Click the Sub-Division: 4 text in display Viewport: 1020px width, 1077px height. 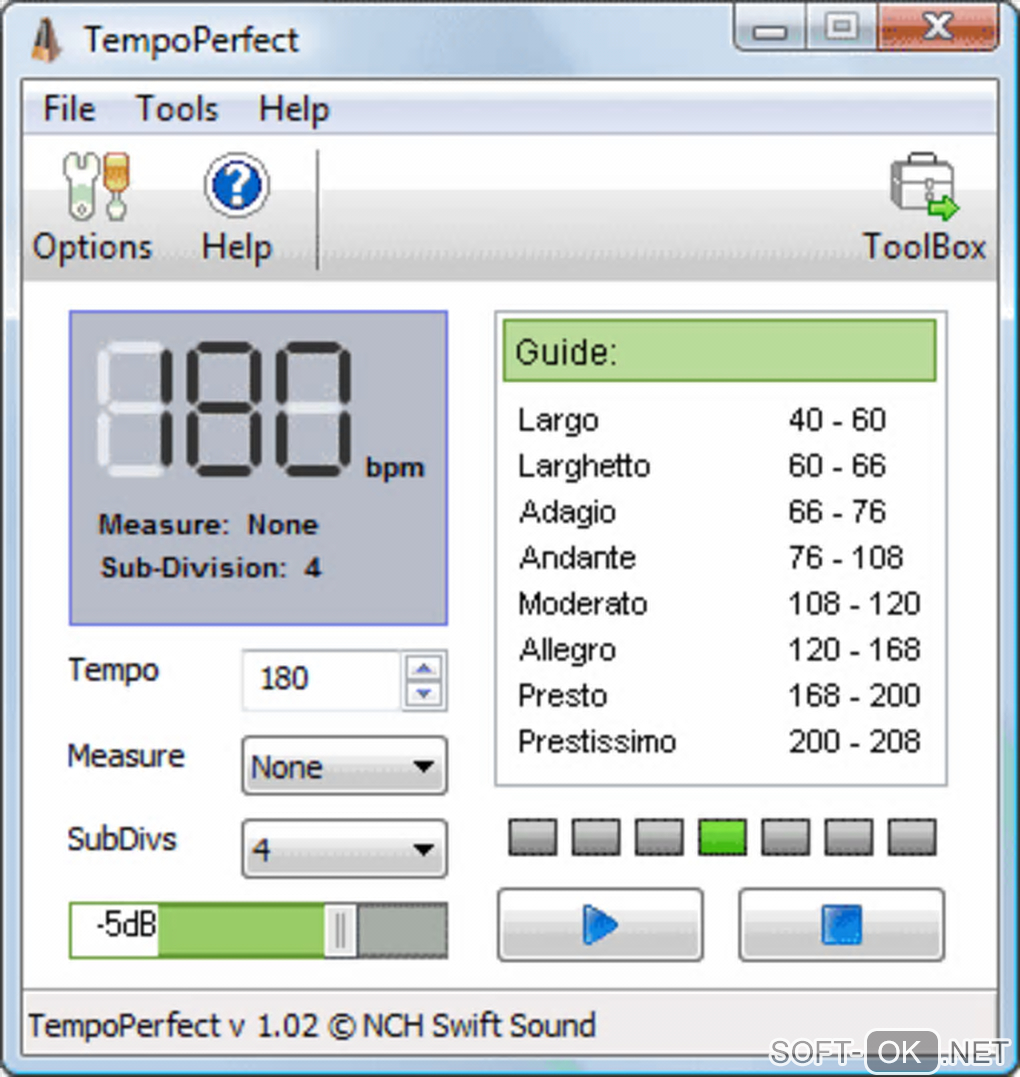211,568
